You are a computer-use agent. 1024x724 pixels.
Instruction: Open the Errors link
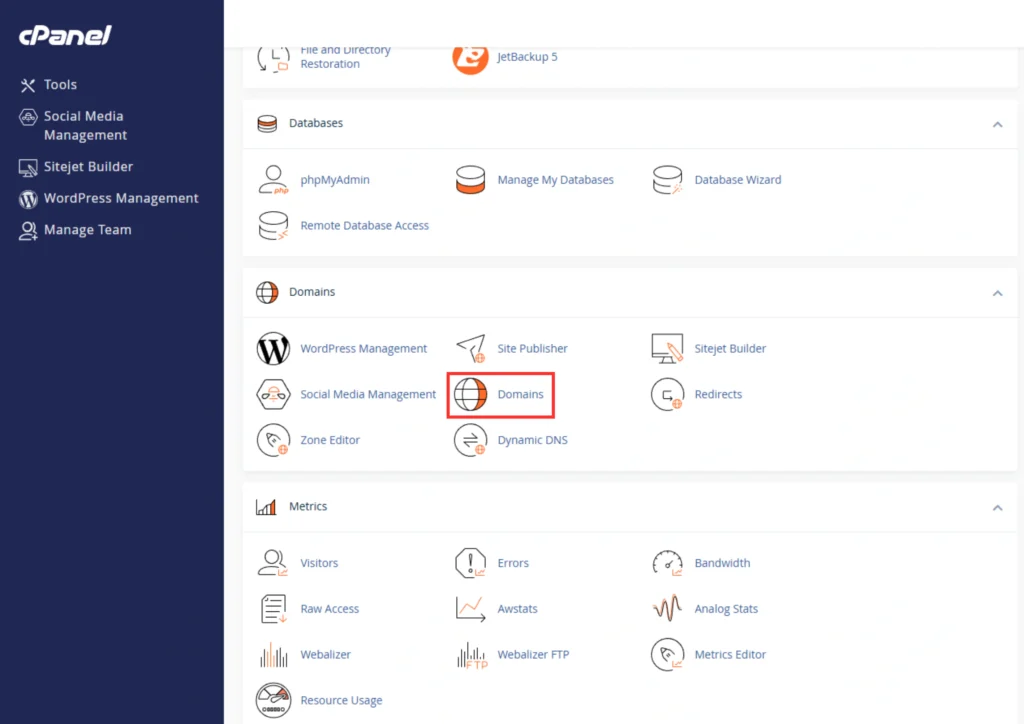pyautogui.click(x=513, y=563)
